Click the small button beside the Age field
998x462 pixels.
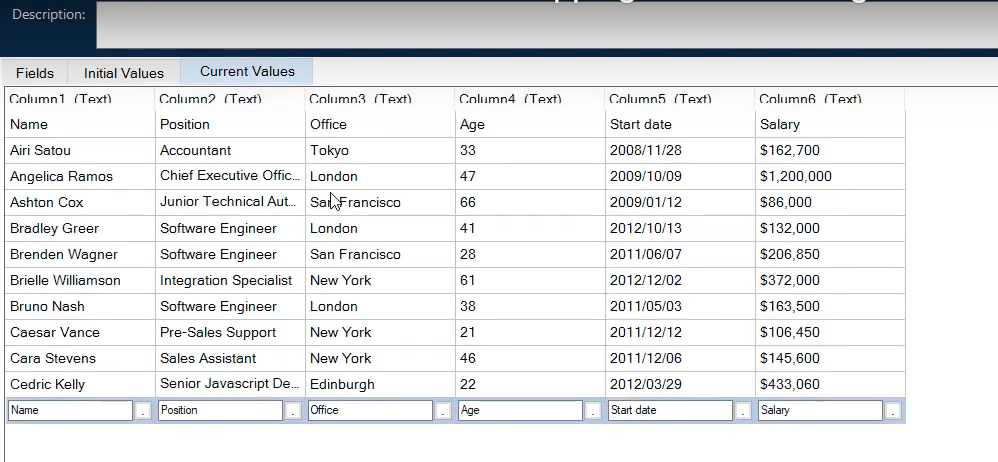click(x=593, y=411)
